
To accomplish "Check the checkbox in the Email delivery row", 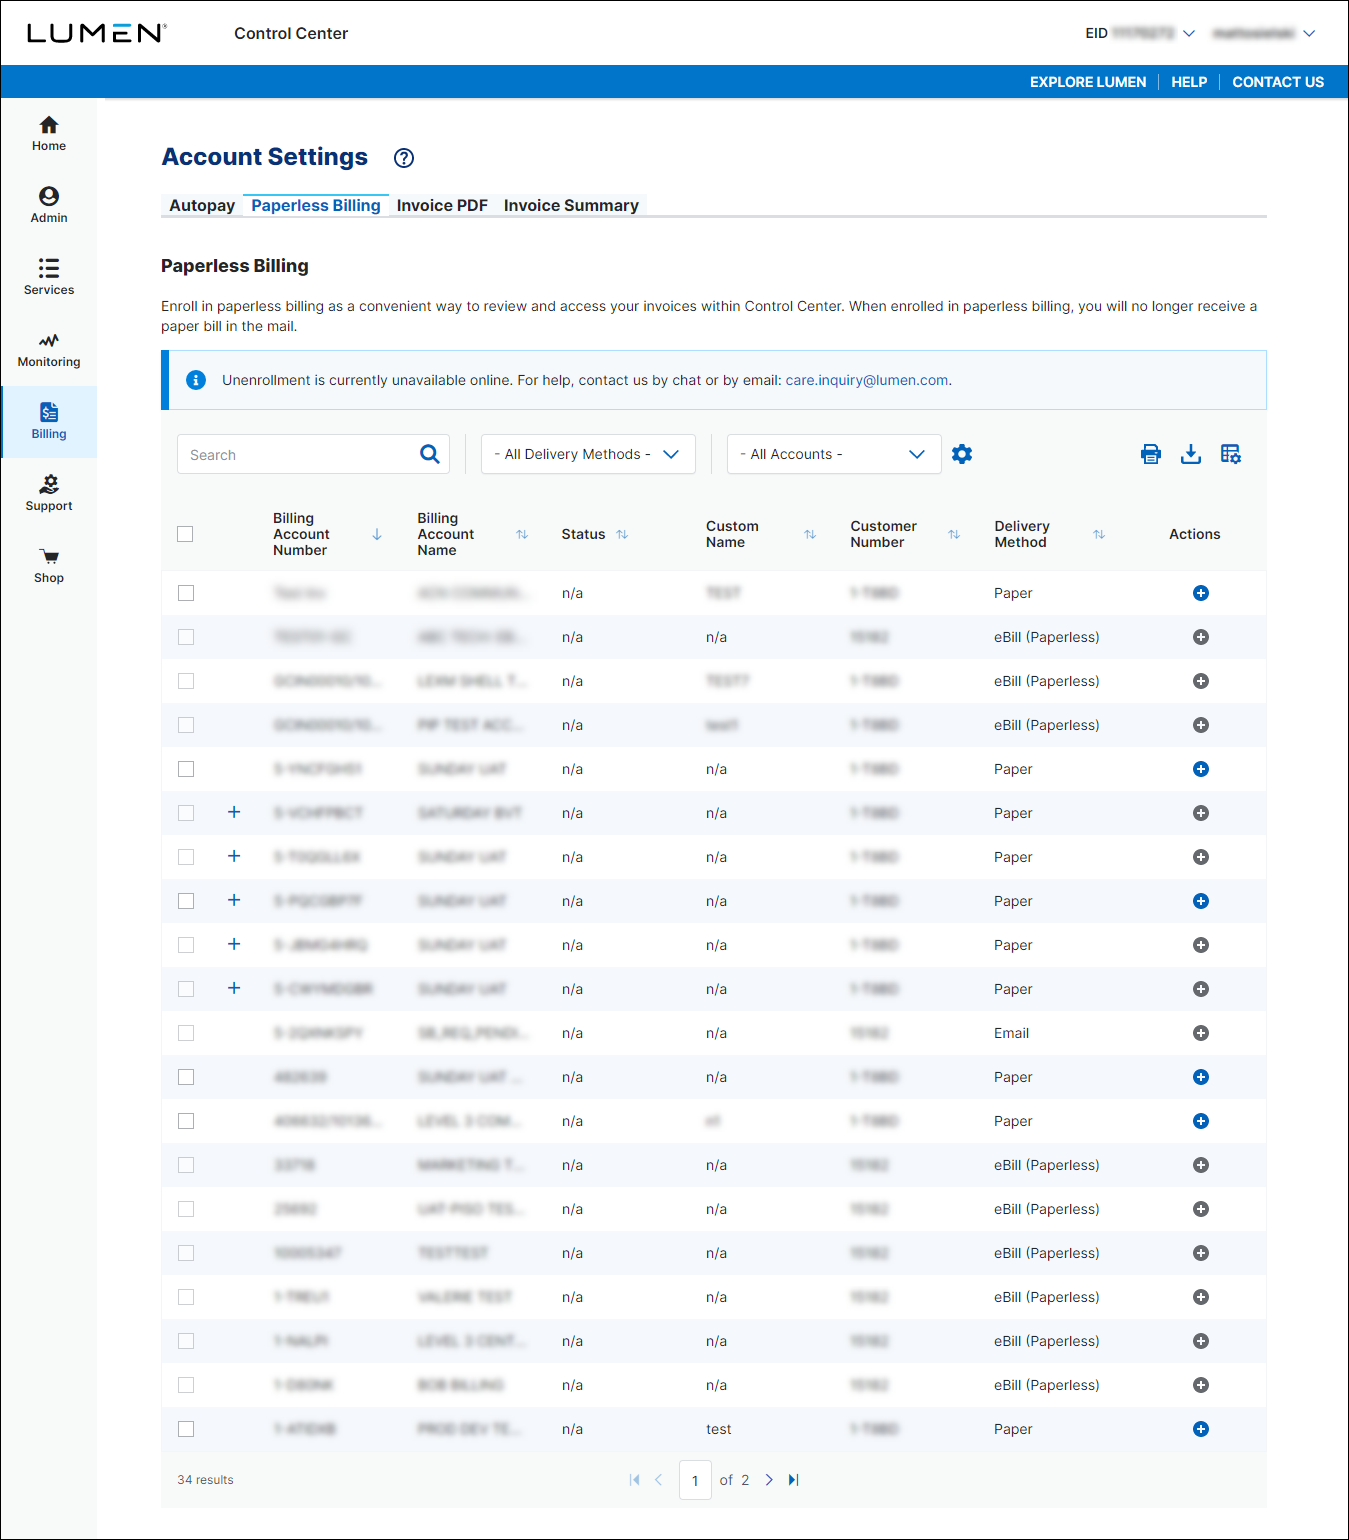I will tap(186, 1033).
